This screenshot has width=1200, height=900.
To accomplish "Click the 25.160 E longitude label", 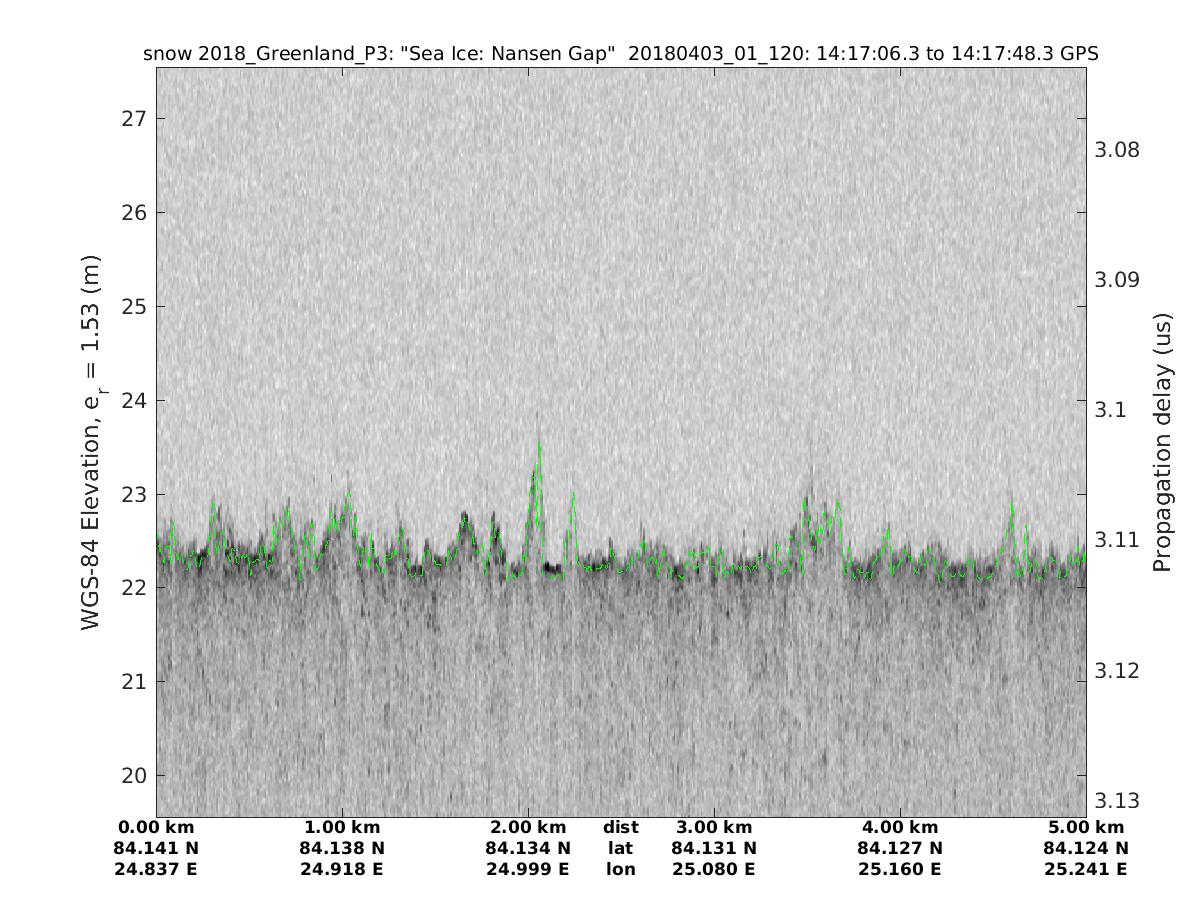I will tap(900, 870).
